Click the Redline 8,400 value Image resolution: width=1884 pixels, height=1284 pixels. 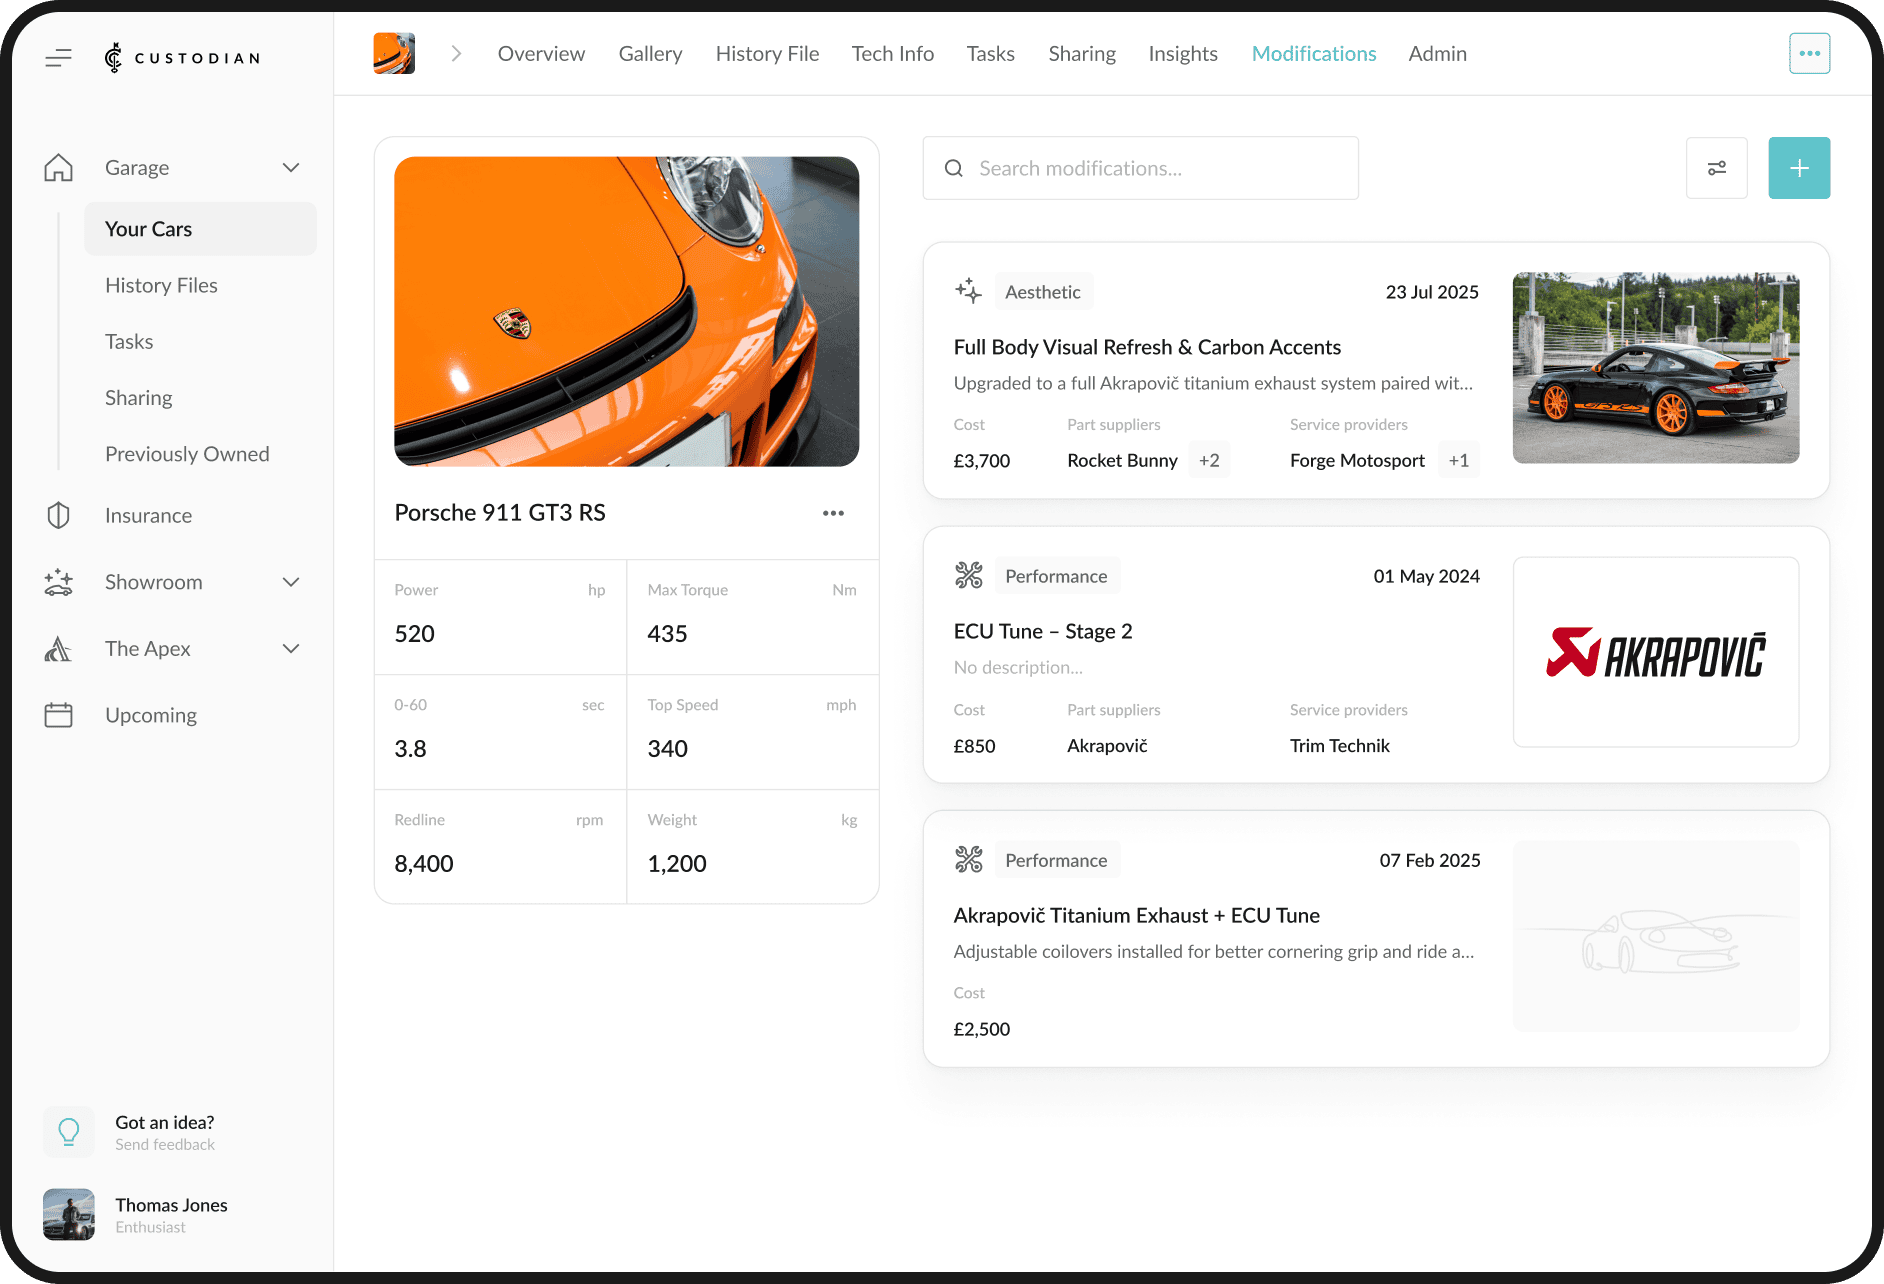coord(423,863)
